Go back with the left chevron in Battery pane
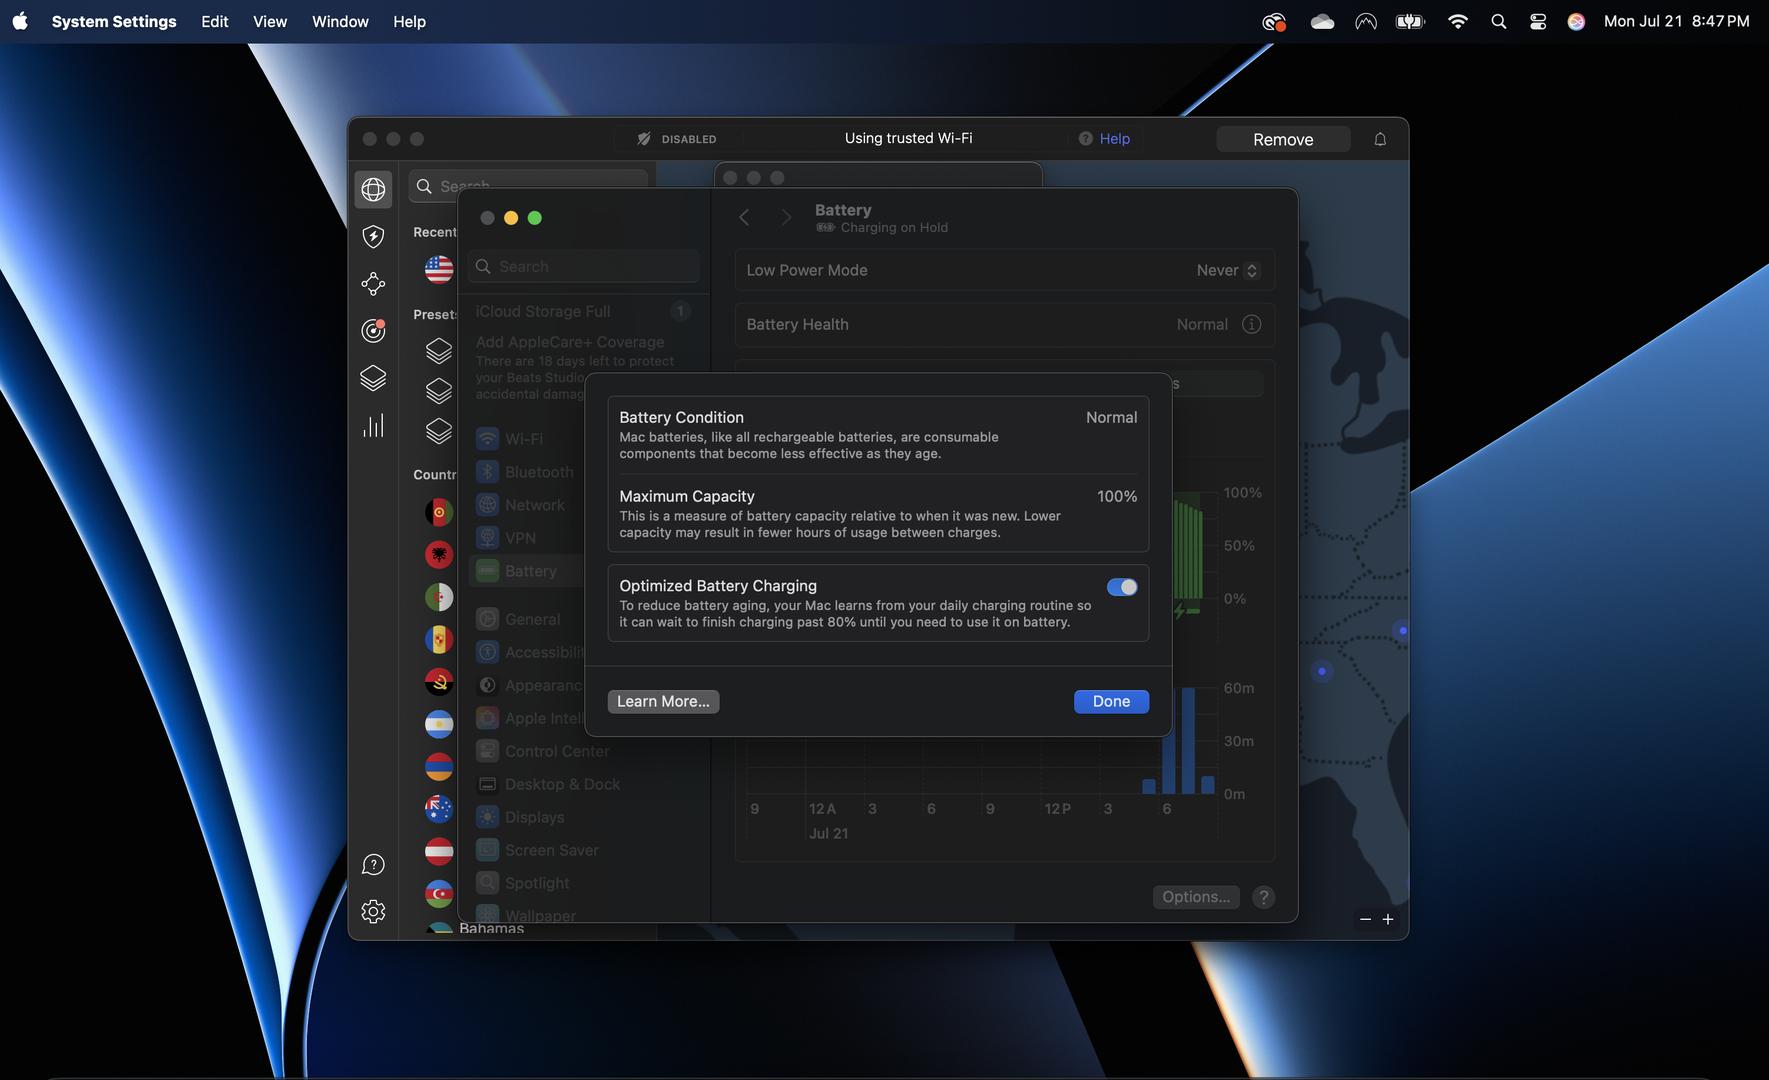 (x=744, y=217)
